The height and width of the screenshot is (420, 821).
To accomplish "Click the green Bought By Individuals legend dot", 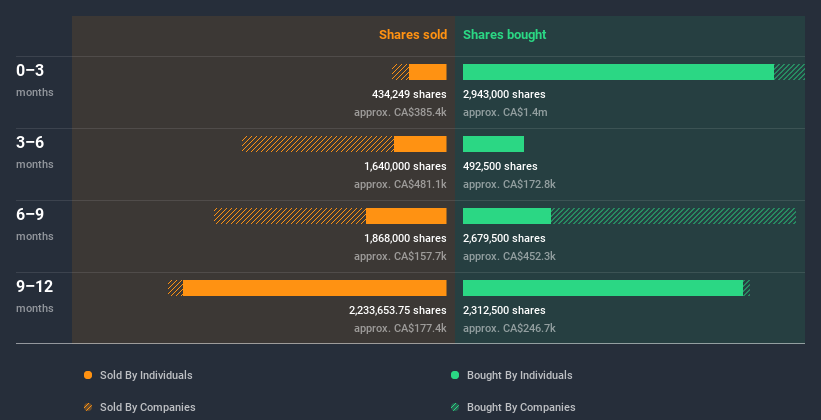I will point(455,375).
